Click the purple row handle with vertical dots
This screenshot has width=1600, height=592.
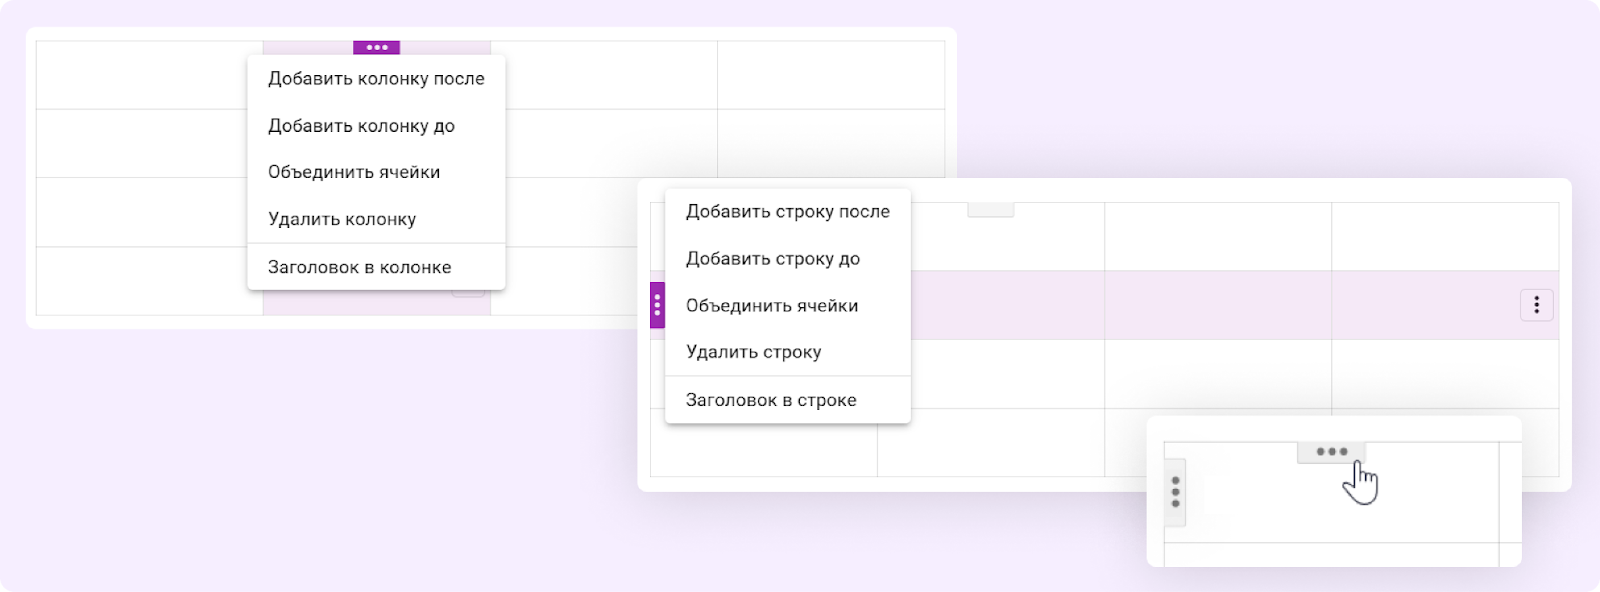pos(657,305)
